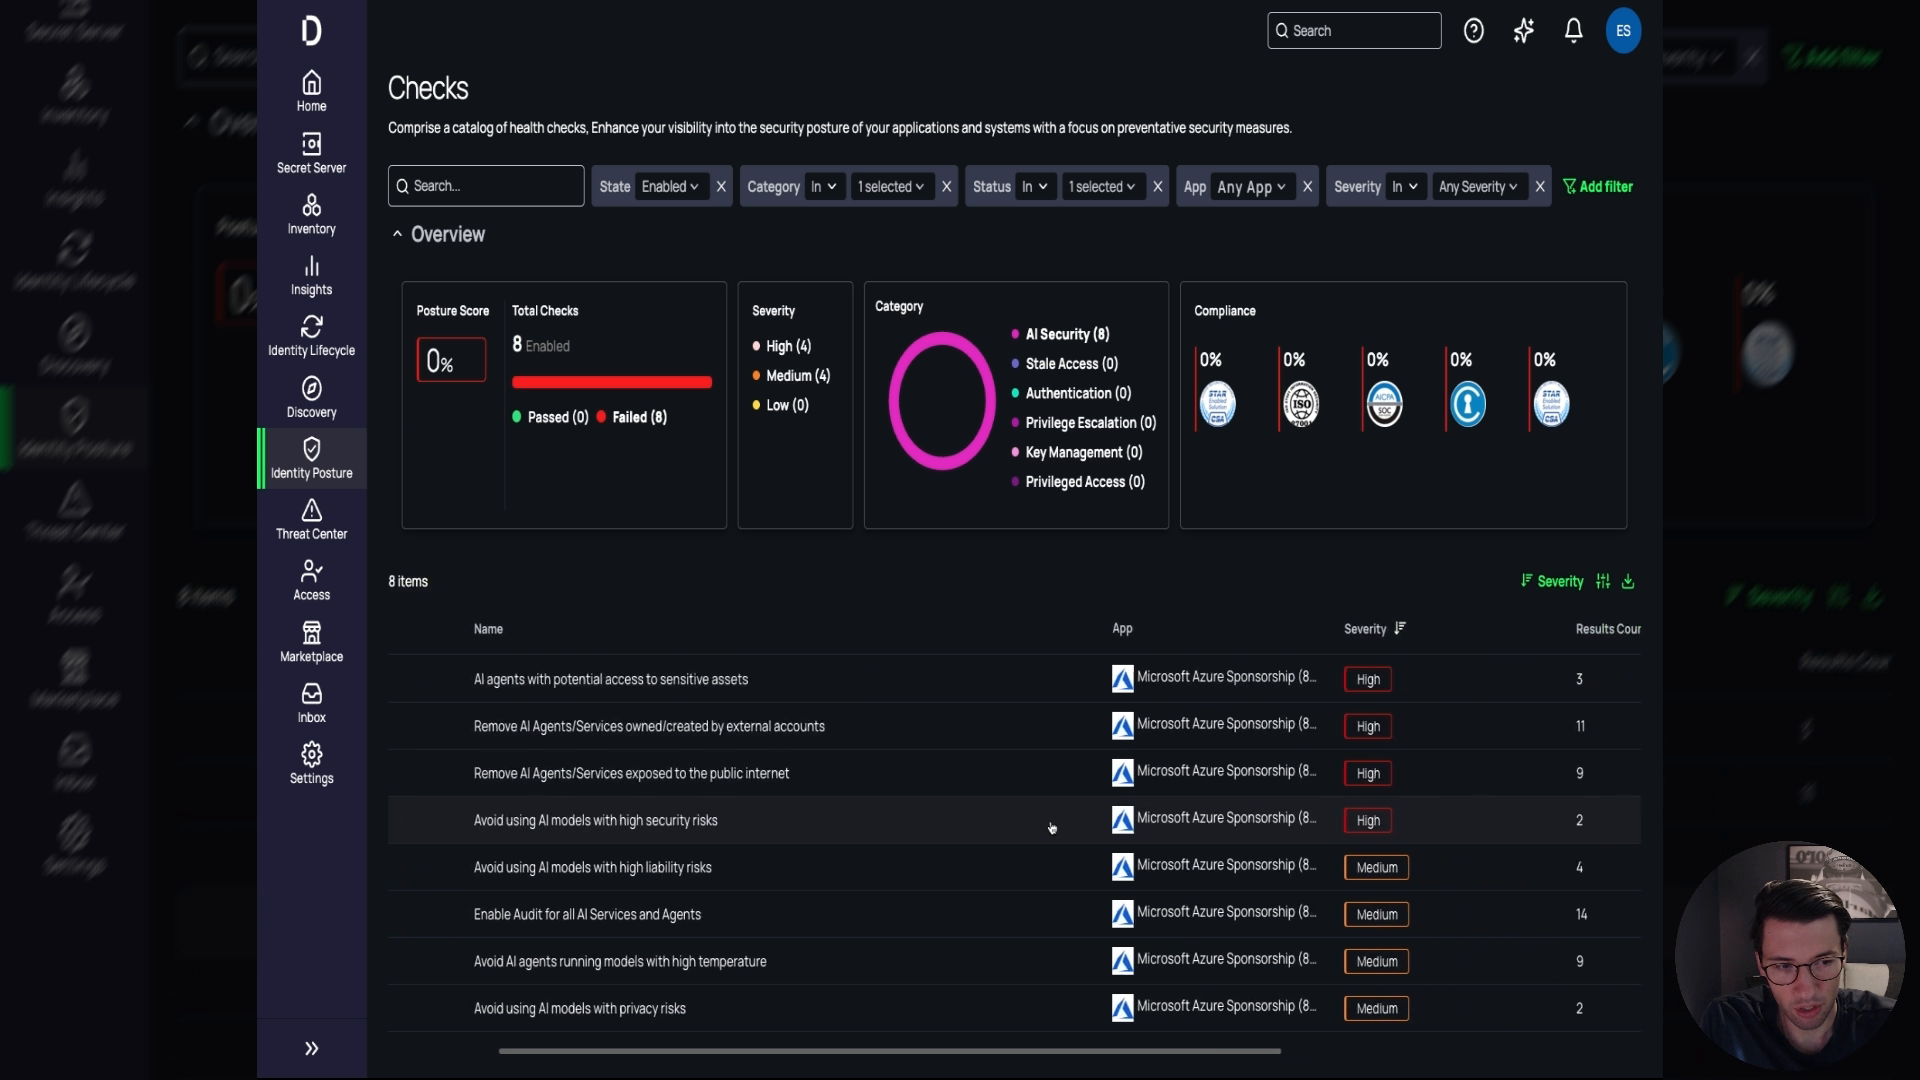Open Settings from the sidebar
The image size is (1920, 1080).
[311, 762]
